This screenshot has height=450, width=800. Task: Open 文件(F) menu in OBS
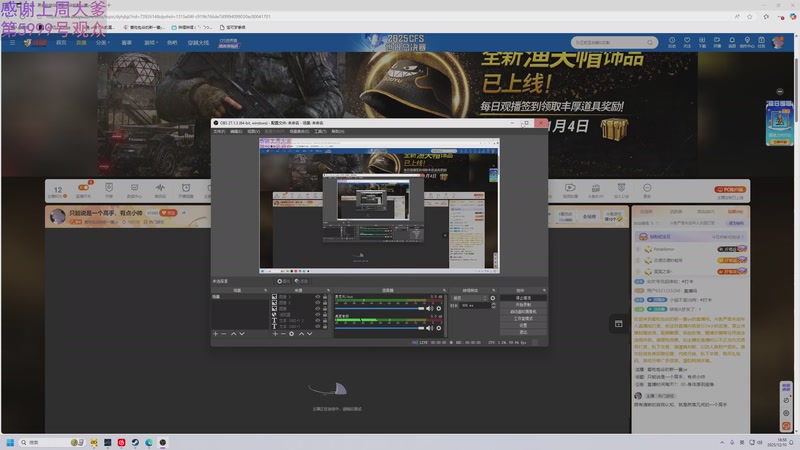(x=219, y=131)
